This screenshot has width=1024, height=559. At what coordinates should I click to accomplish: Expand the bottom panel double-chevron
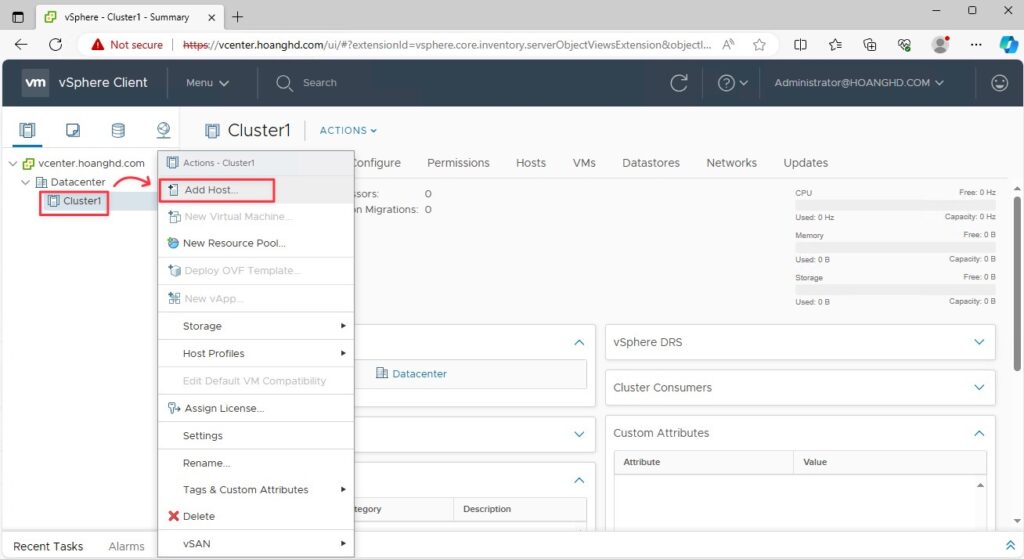1010,545
